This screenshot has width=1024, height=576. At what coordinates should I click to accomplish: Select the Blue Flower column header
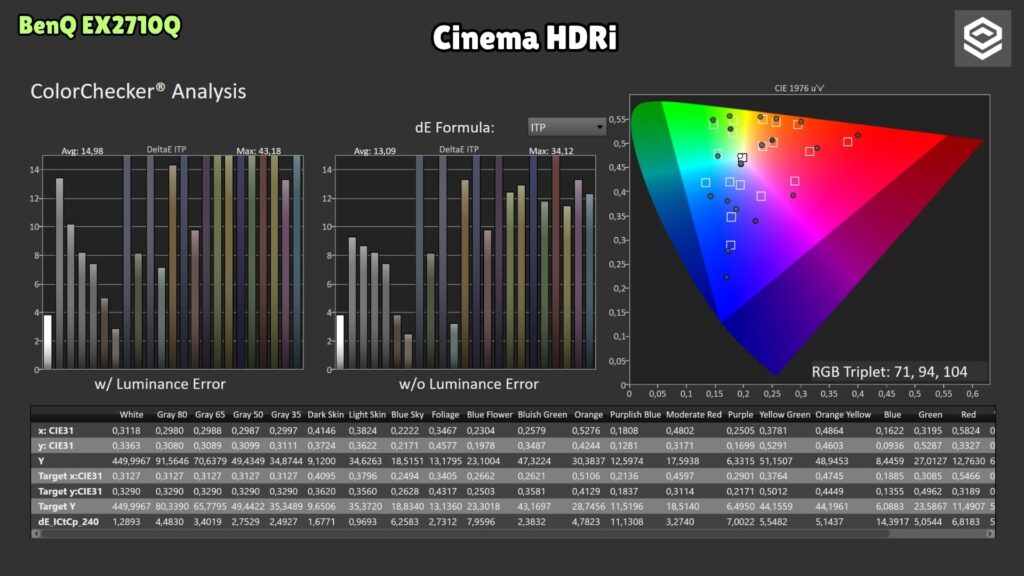(490, 415)
